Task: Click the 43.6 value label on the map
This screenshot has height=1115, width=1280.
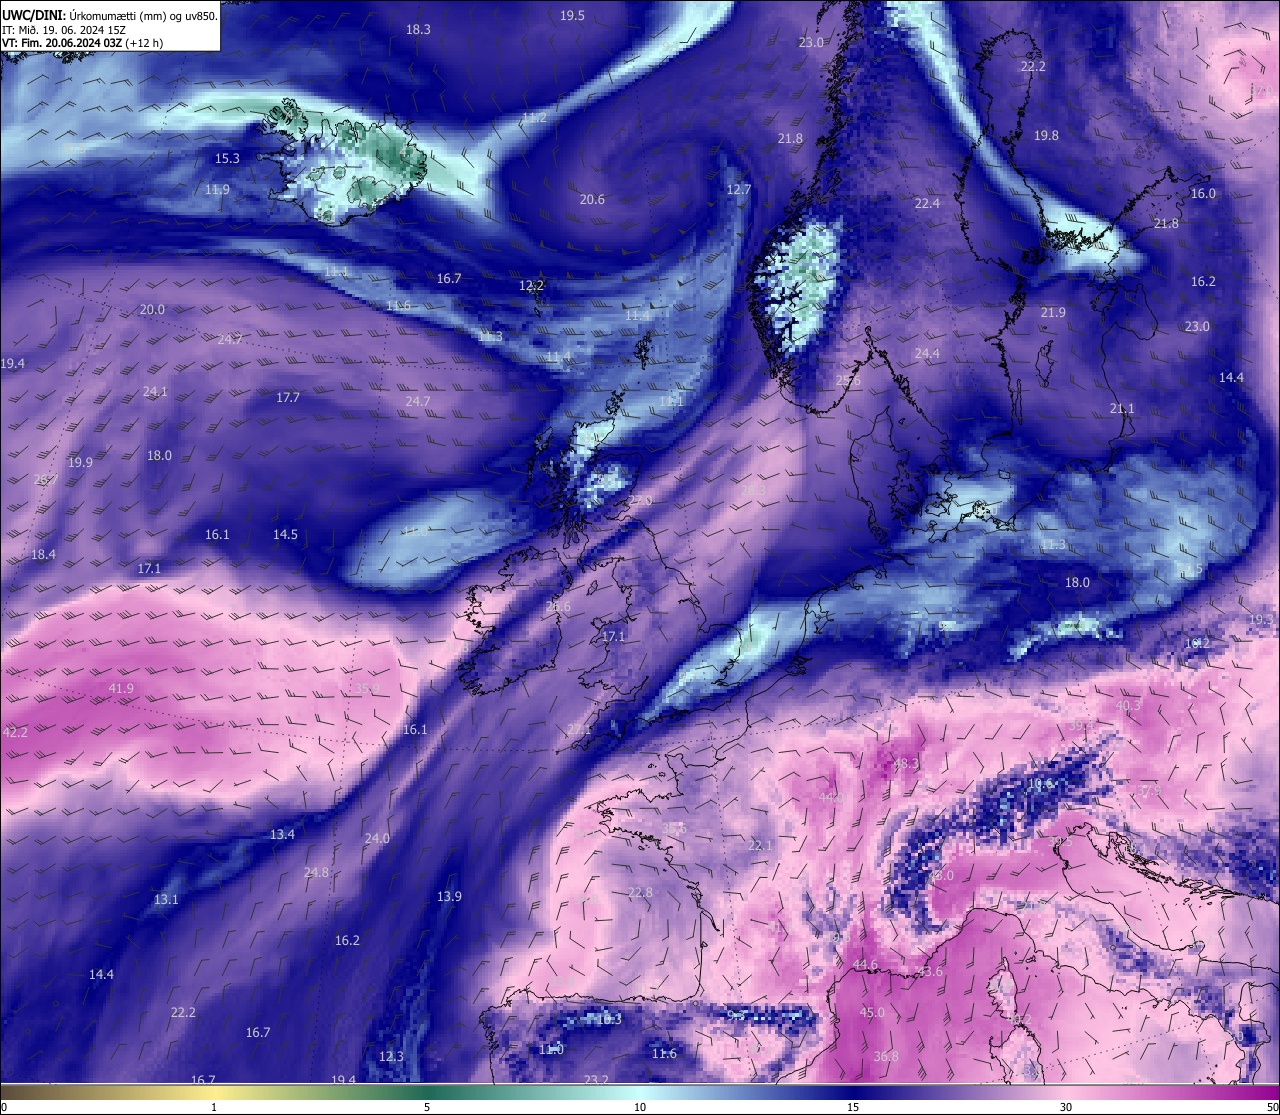Action: click(930, 972)
